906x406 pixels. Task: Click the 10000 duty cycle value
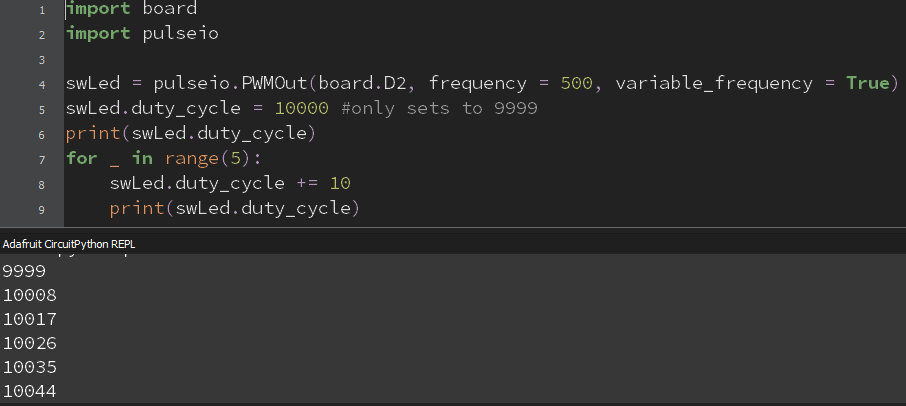click(302, 109)
